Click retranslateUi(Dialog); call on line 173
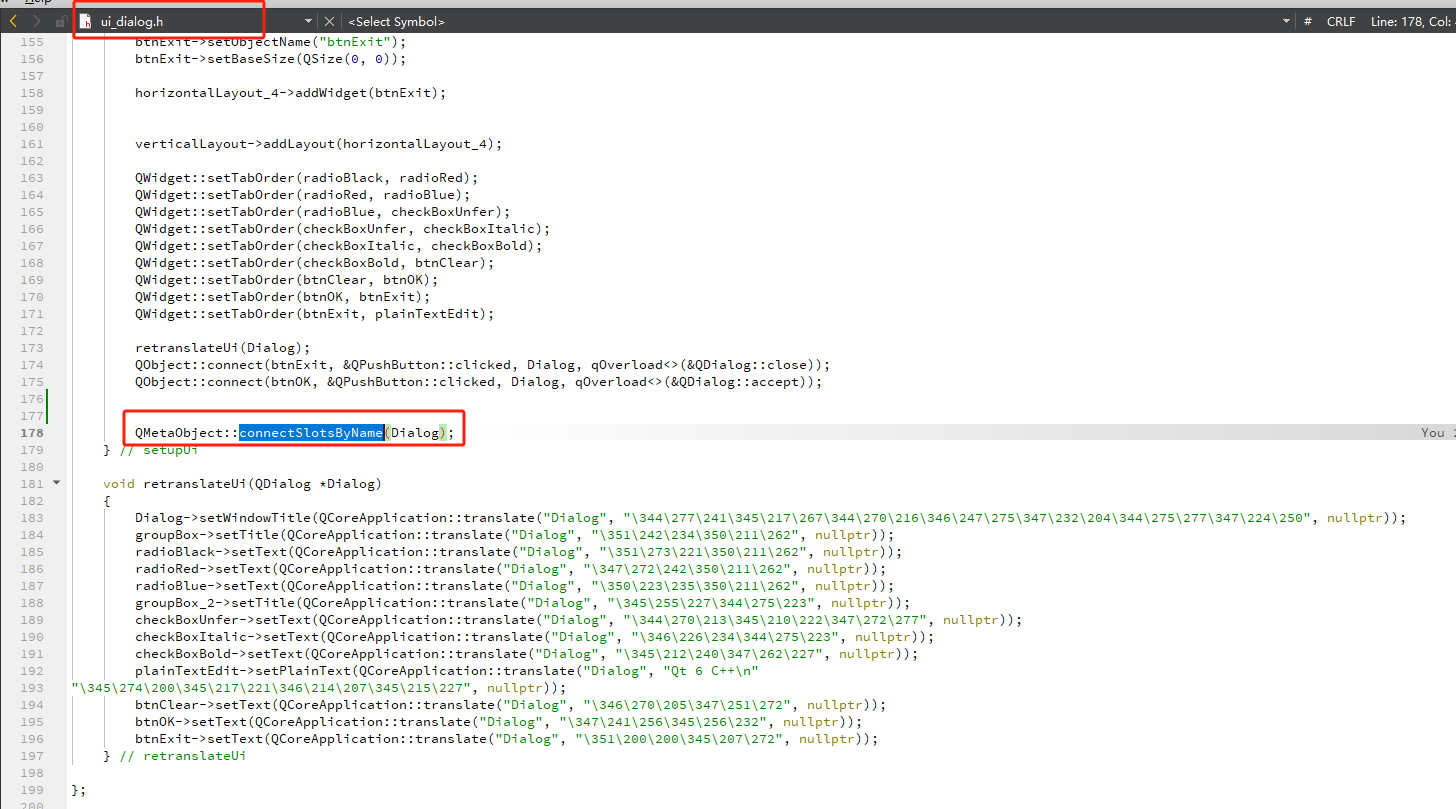 (220, 348)
